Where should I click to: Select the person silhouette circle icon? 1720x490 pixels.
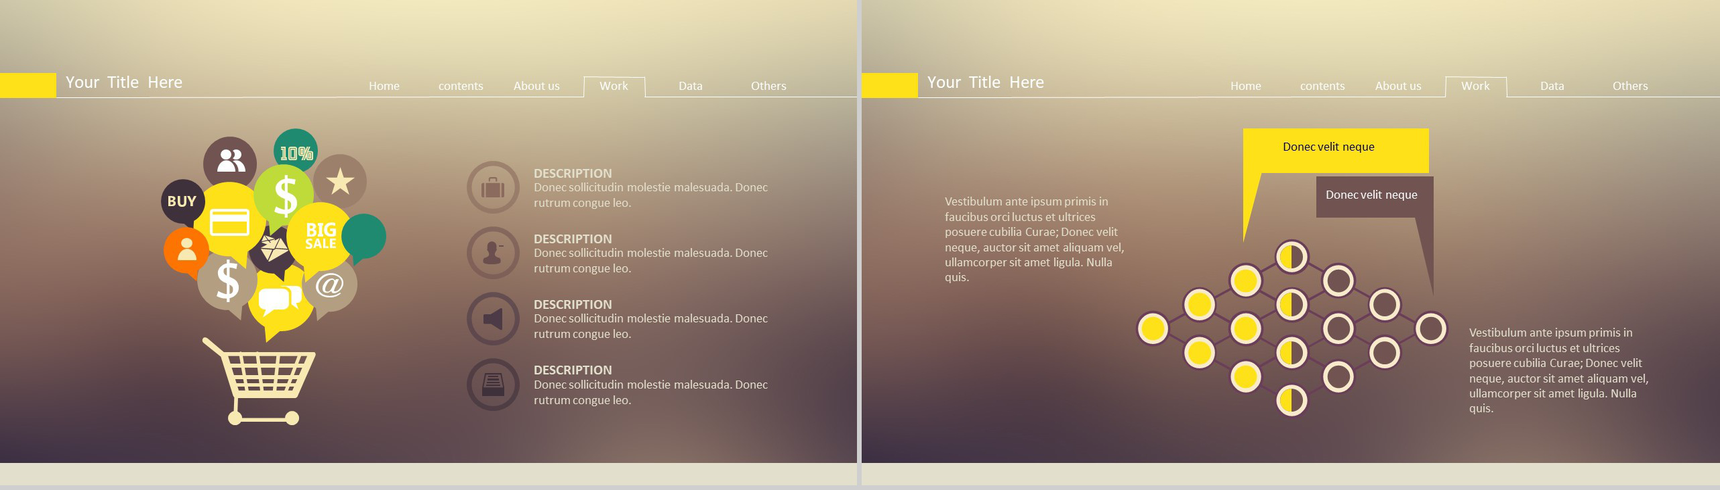493,253
